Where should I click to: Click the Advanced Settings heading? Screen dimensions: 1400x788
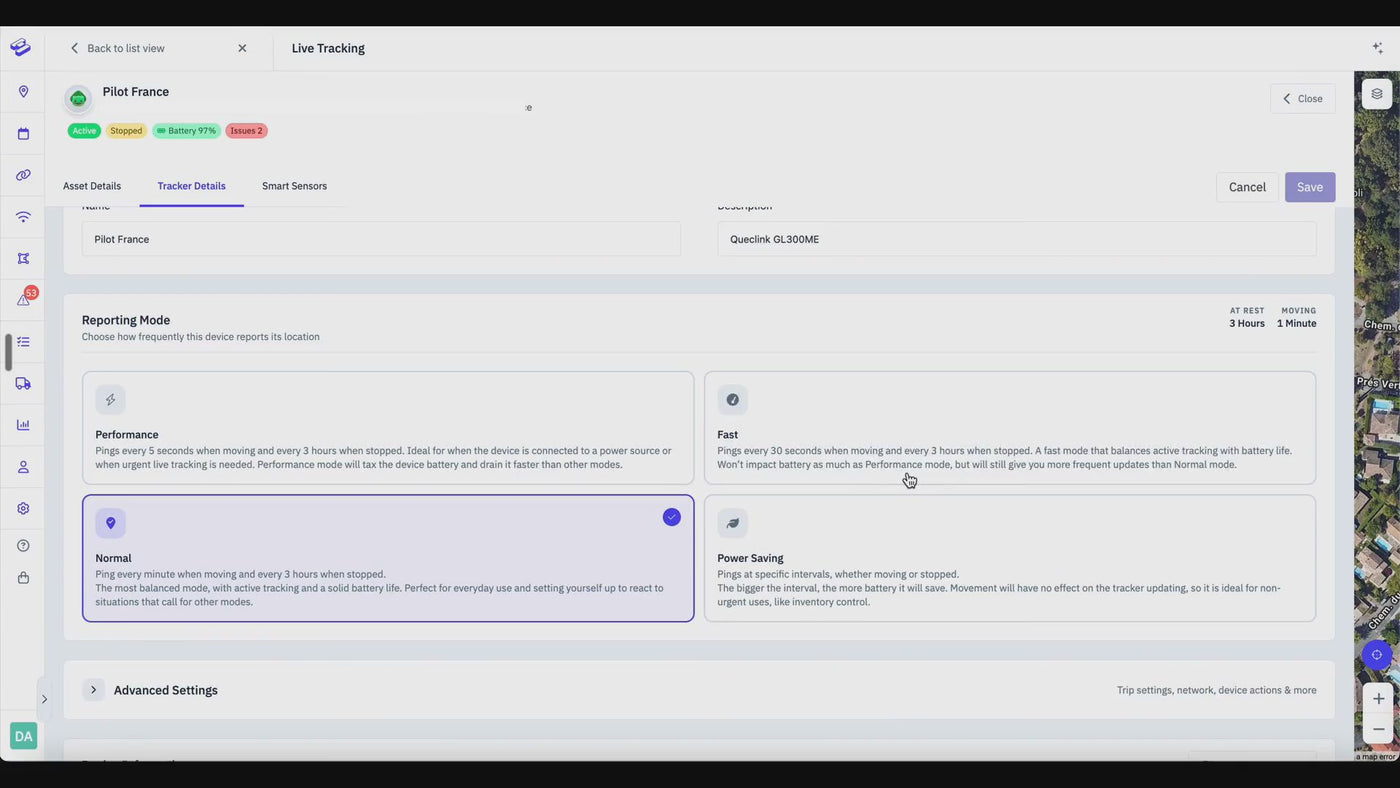(x=166, y=690)
